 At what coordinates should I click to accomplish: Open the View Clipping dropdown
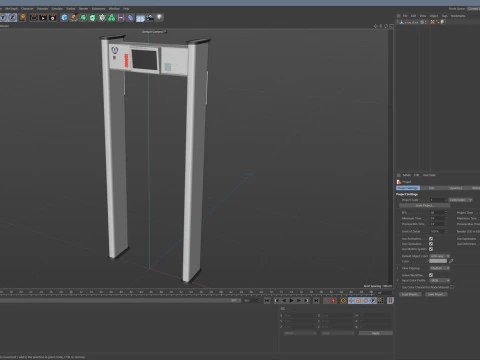point(440,268)
